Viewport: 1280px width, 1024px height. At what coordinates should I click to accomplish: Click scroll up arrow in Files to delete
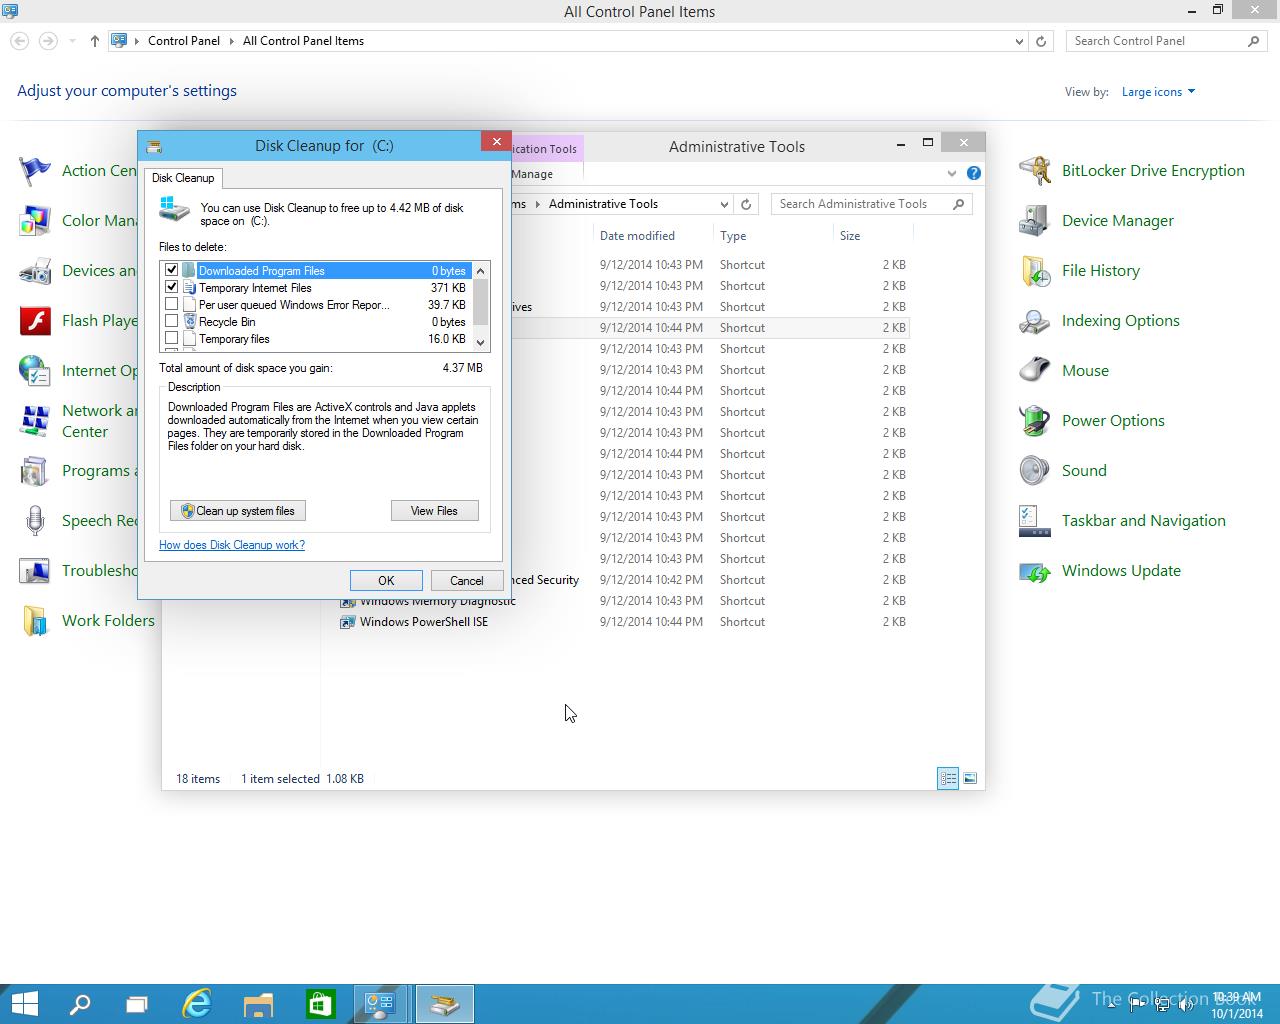point(481,270)
